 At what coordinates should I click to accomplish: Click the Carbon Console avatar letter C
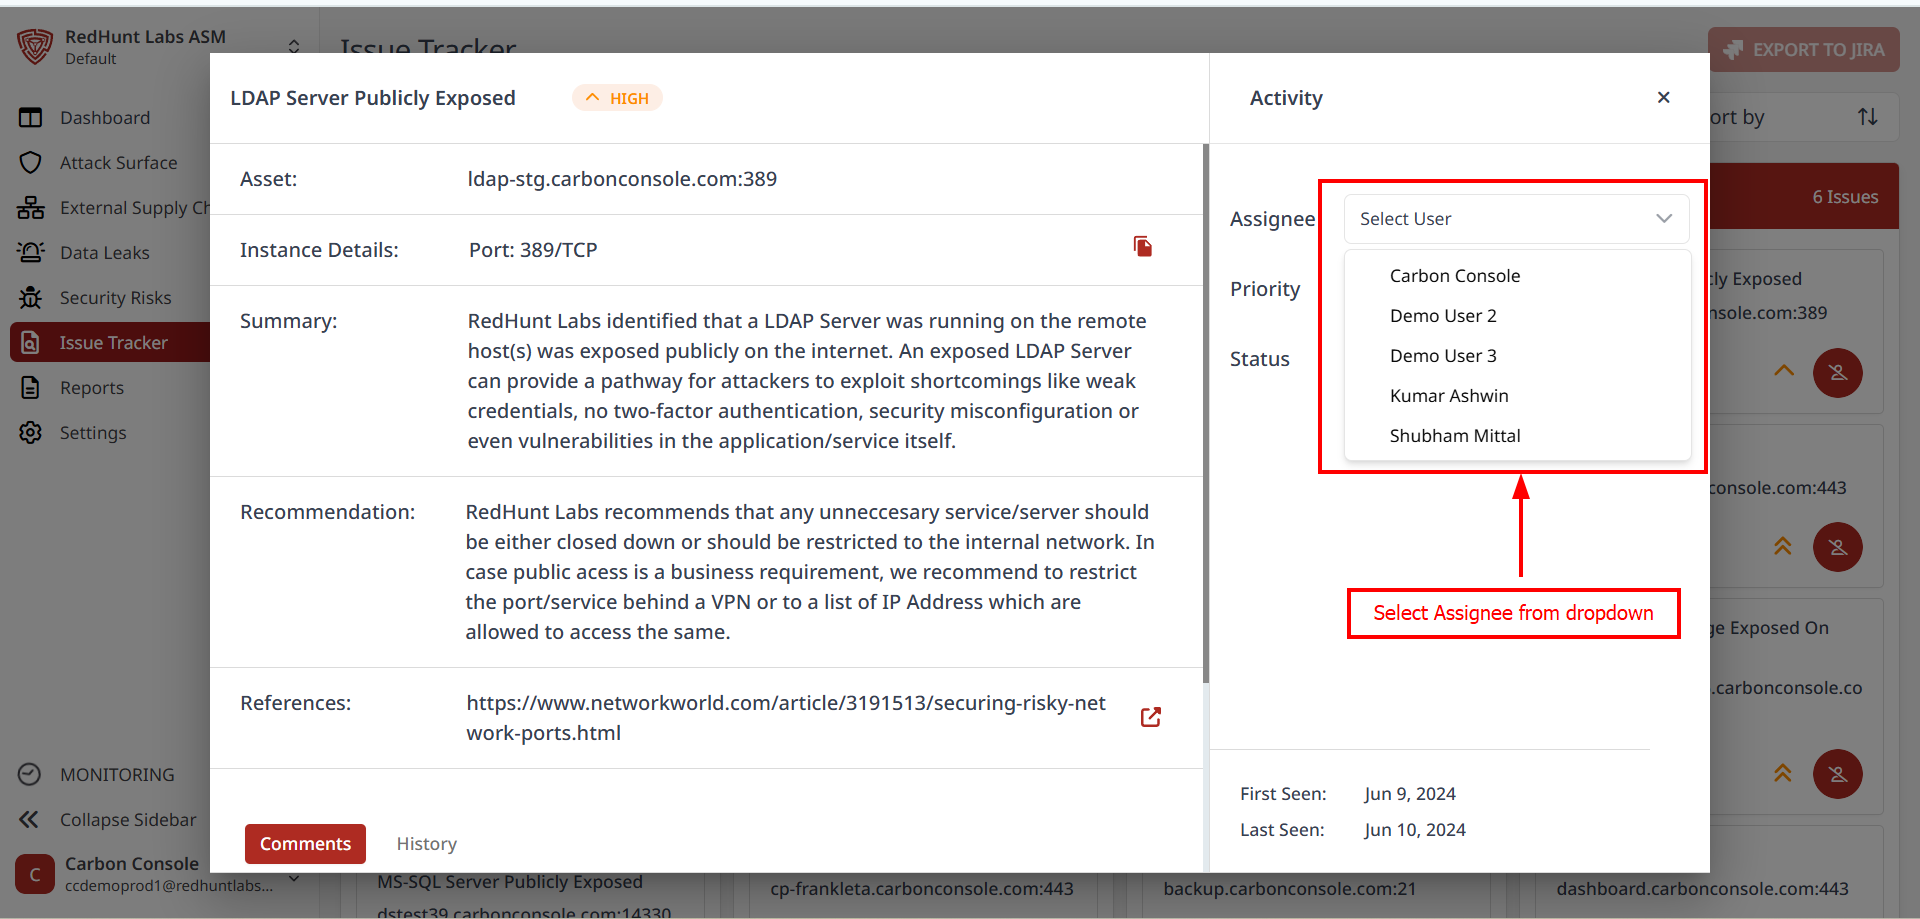click(35, 874)
